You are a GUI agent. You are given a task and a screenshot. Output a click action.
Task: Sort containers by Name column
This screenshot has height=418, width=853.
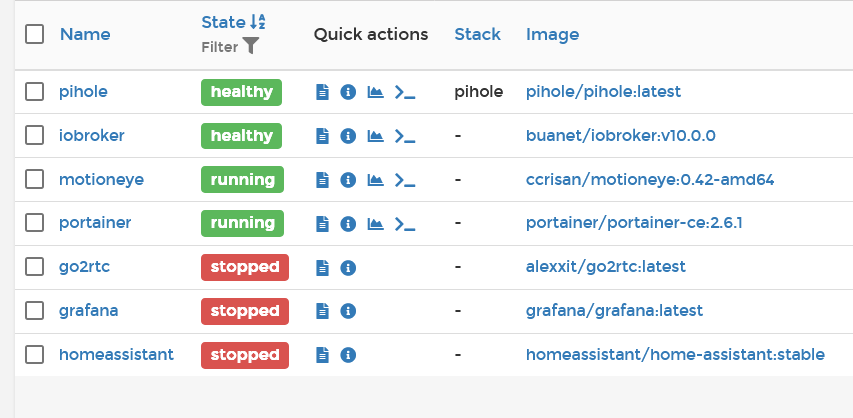(85, 34)
